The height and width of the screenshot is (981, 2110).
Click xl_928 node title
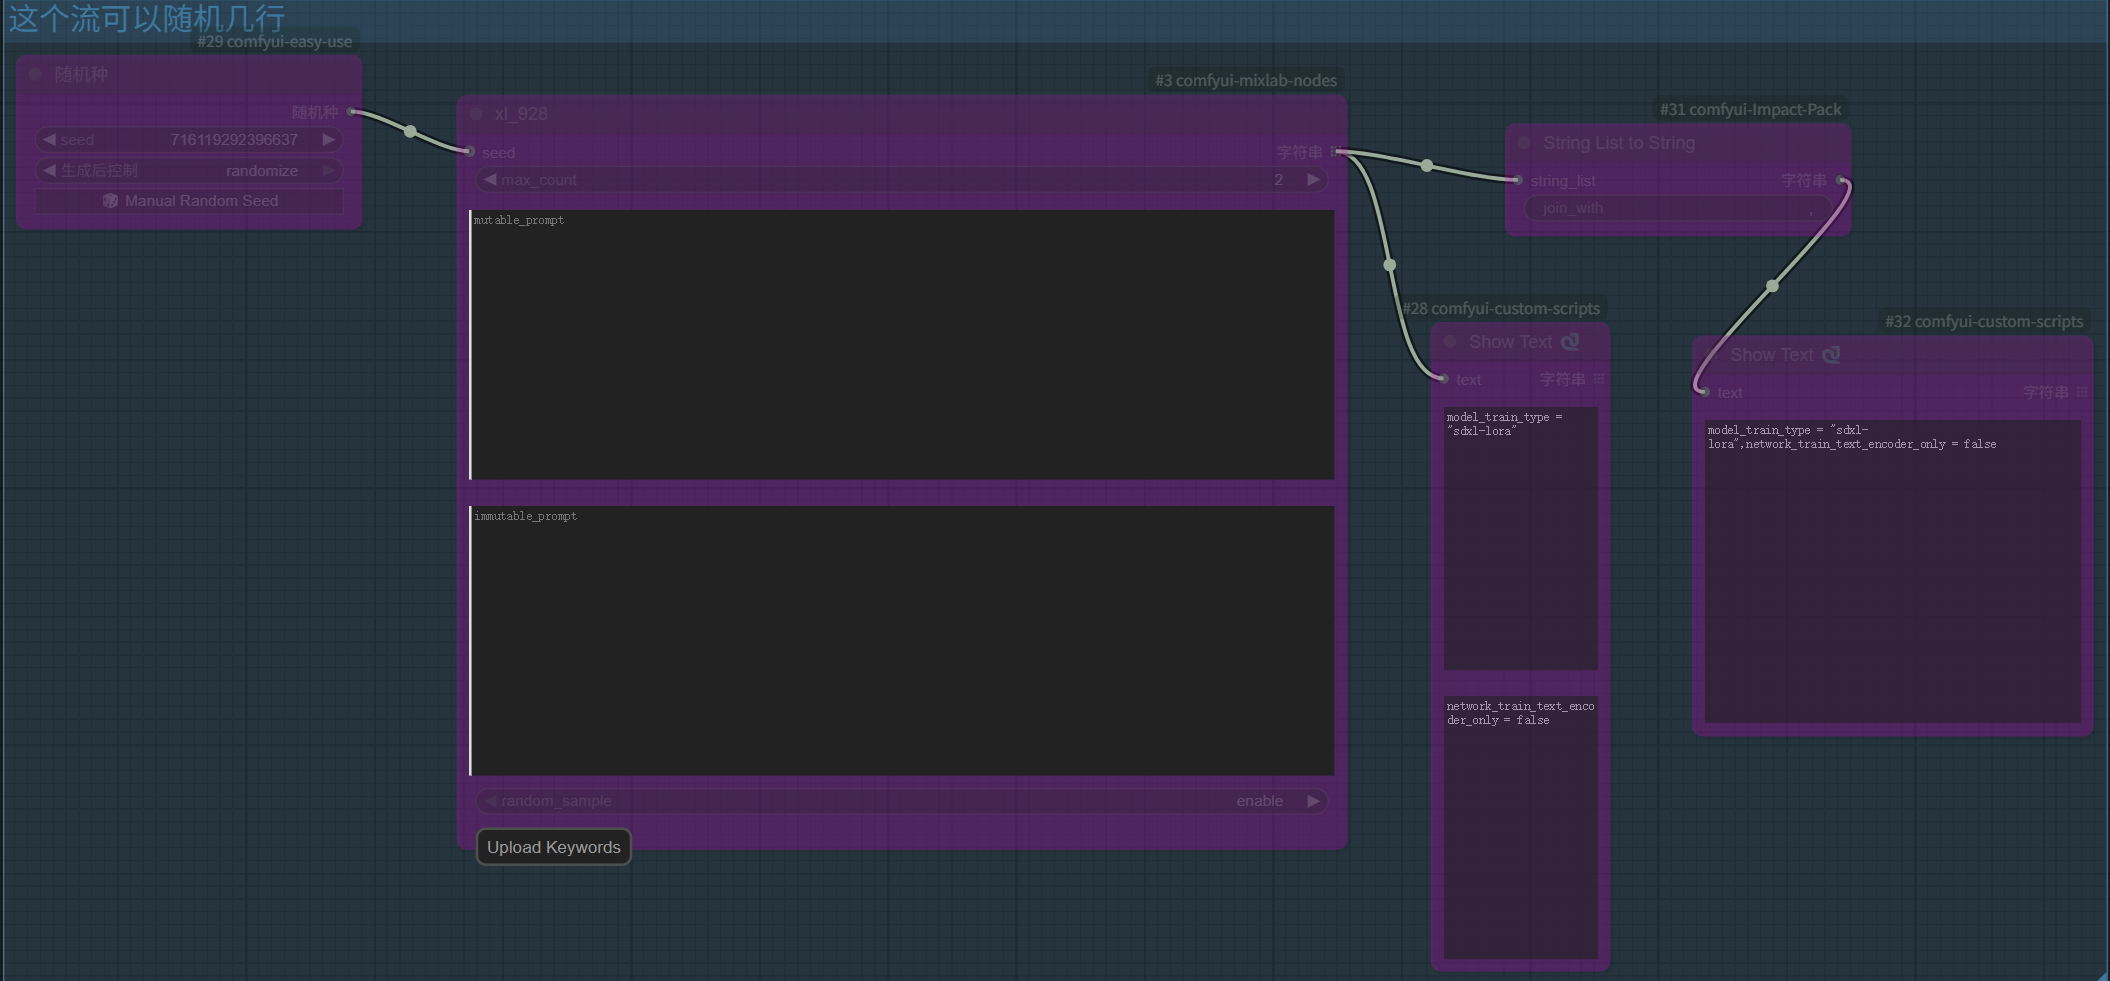coord(521,114)
